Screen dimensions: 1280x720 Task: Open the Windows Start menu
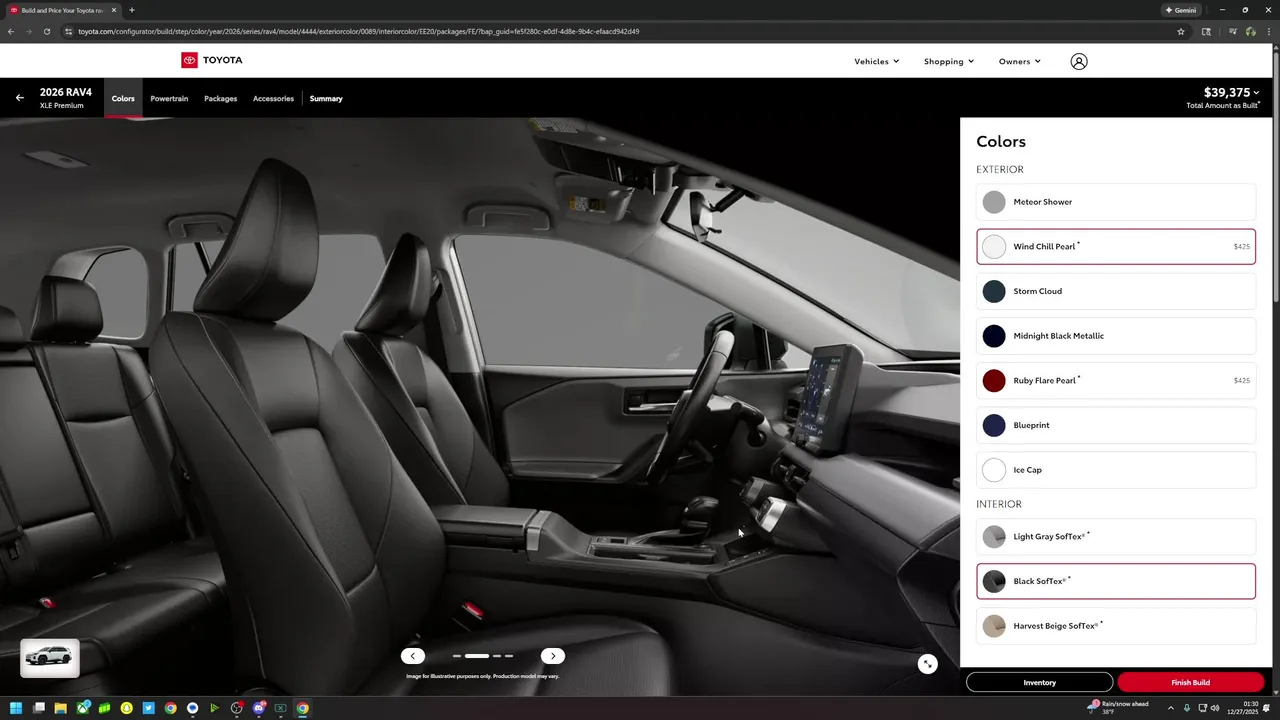tap(16, 708)
